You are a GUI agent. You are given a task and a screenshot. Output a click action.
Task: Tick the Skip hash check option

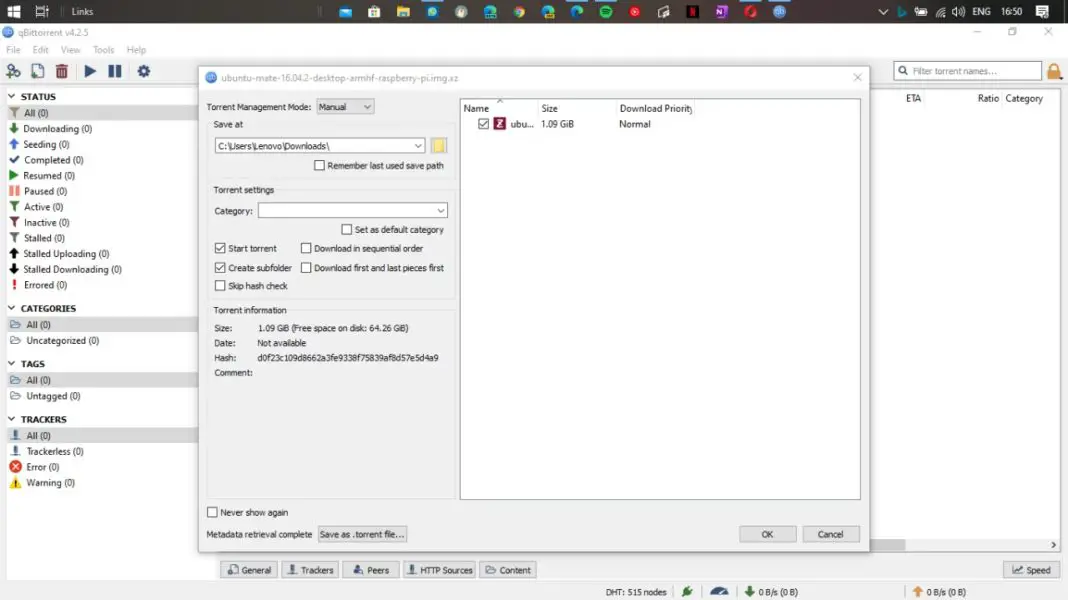[x=220, y=286]
